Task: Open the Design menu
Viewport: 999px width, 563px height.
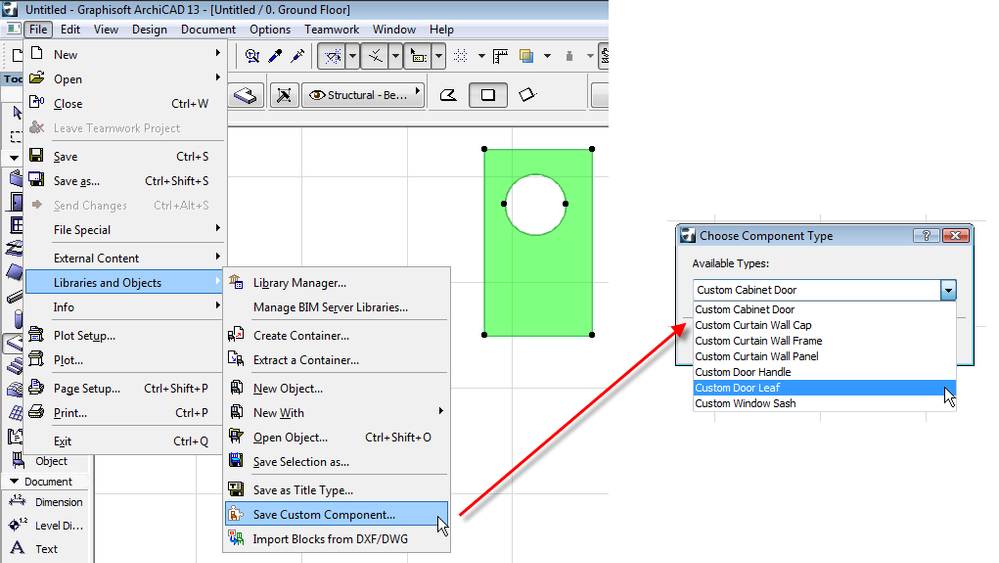Action: (x=149, y=29)
